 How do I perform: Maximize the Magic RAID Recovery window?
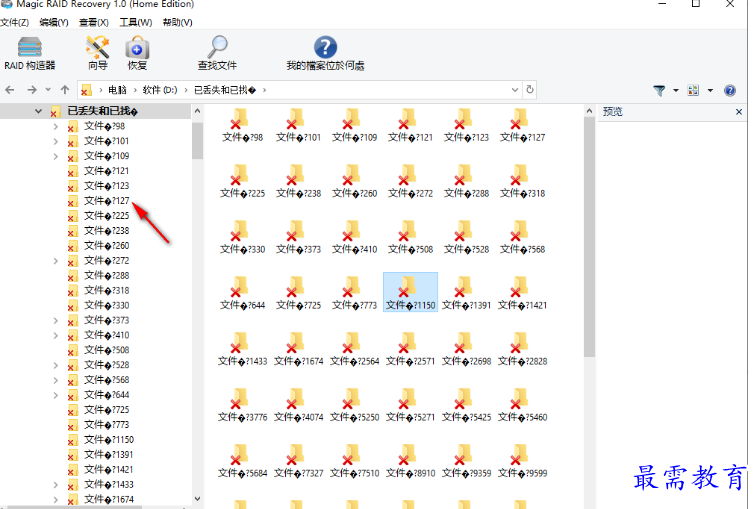click(x=696, y=4)
